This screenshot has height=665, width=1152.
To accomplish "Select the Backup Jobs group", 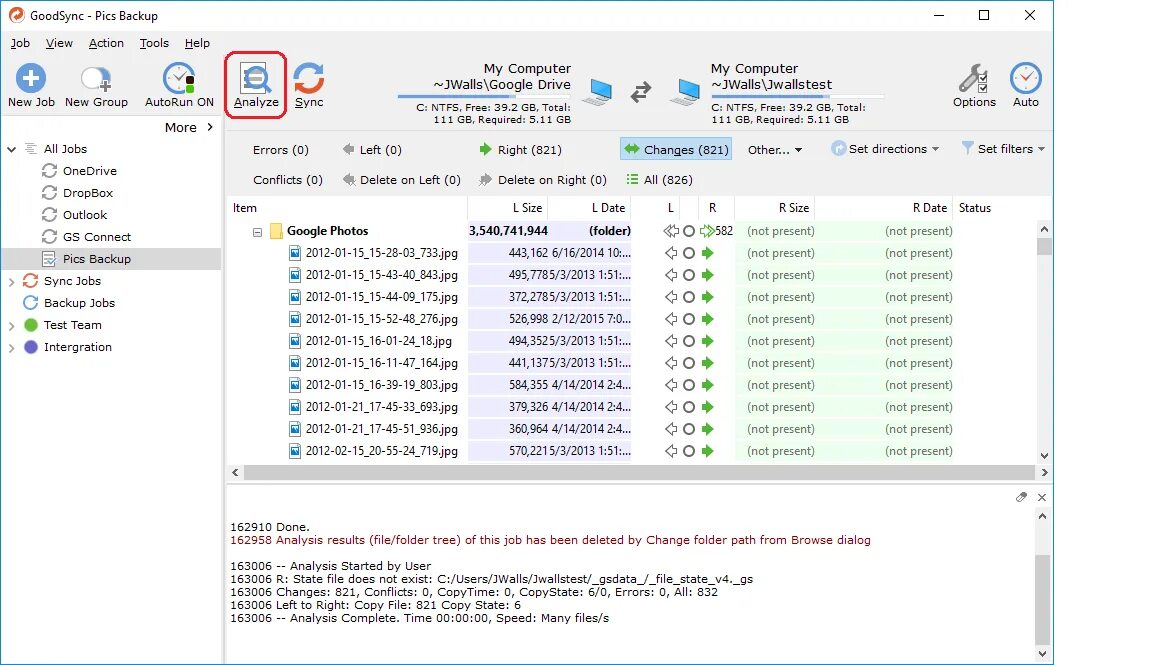I will (79, 303).
